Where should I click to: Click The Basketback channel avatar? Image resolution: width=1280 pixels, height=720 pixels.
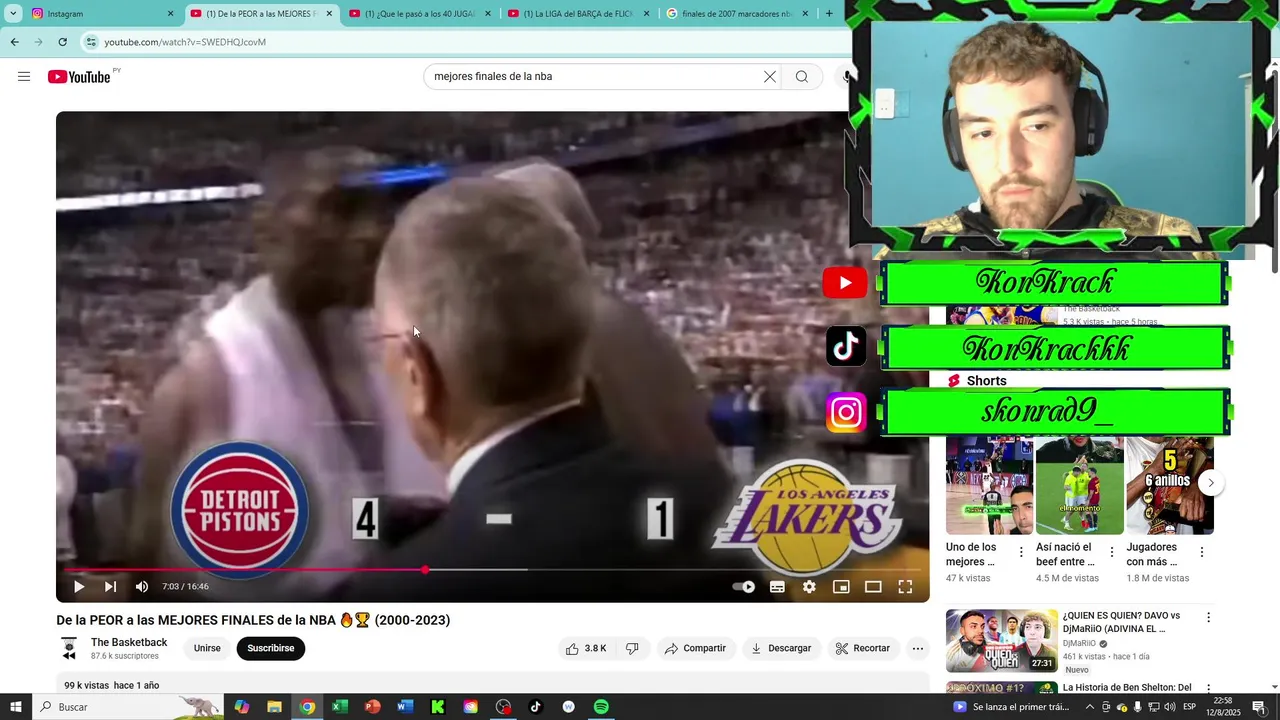[69, 648]
